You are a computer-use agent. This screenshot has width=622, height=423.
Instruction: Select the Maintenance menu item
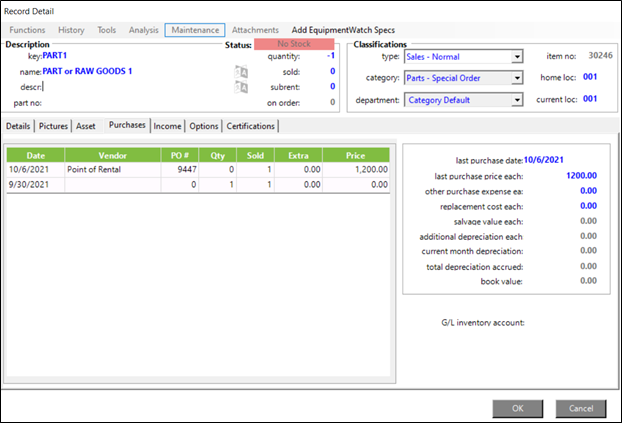click(x=195, y=30)
